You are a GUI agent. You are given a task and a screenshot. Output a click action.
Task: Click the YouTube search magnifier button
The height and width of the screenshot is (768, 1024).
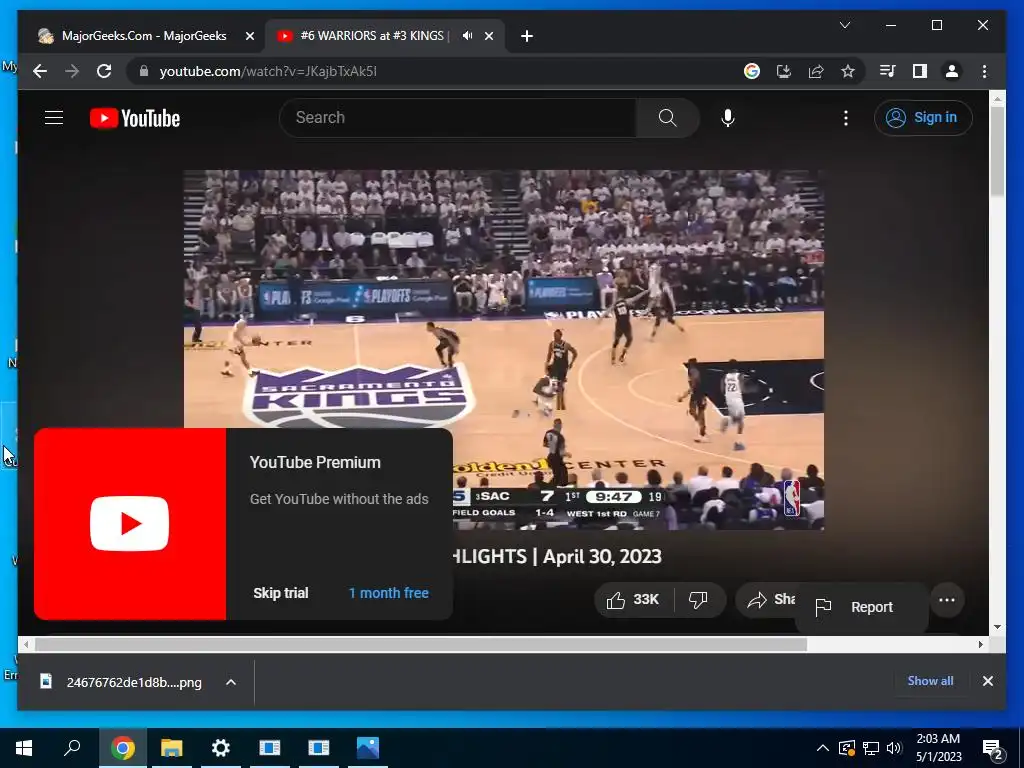[667, 118]
